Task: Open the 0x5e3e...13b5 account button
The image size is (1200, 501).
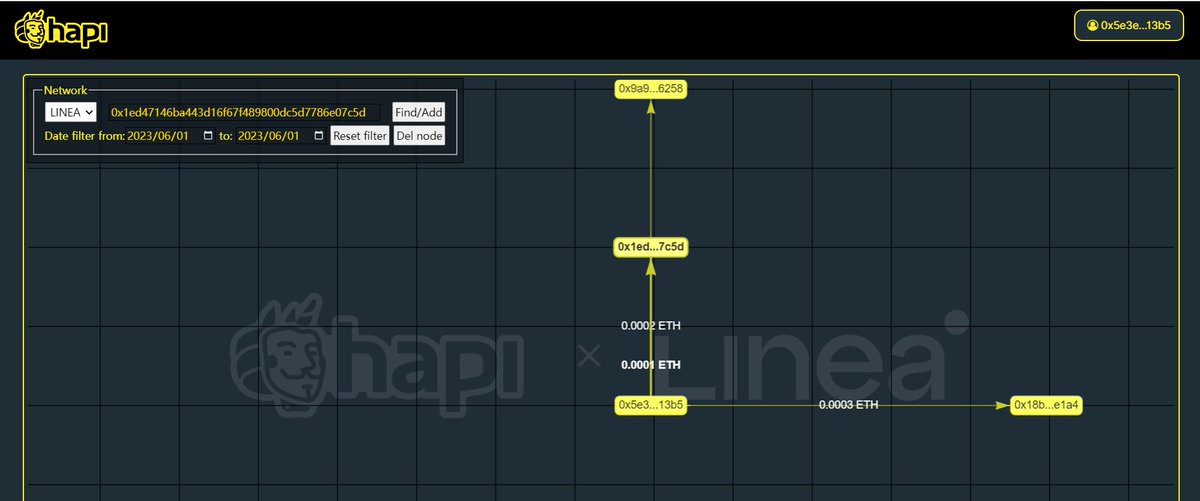Action: tap(1128, 25)
